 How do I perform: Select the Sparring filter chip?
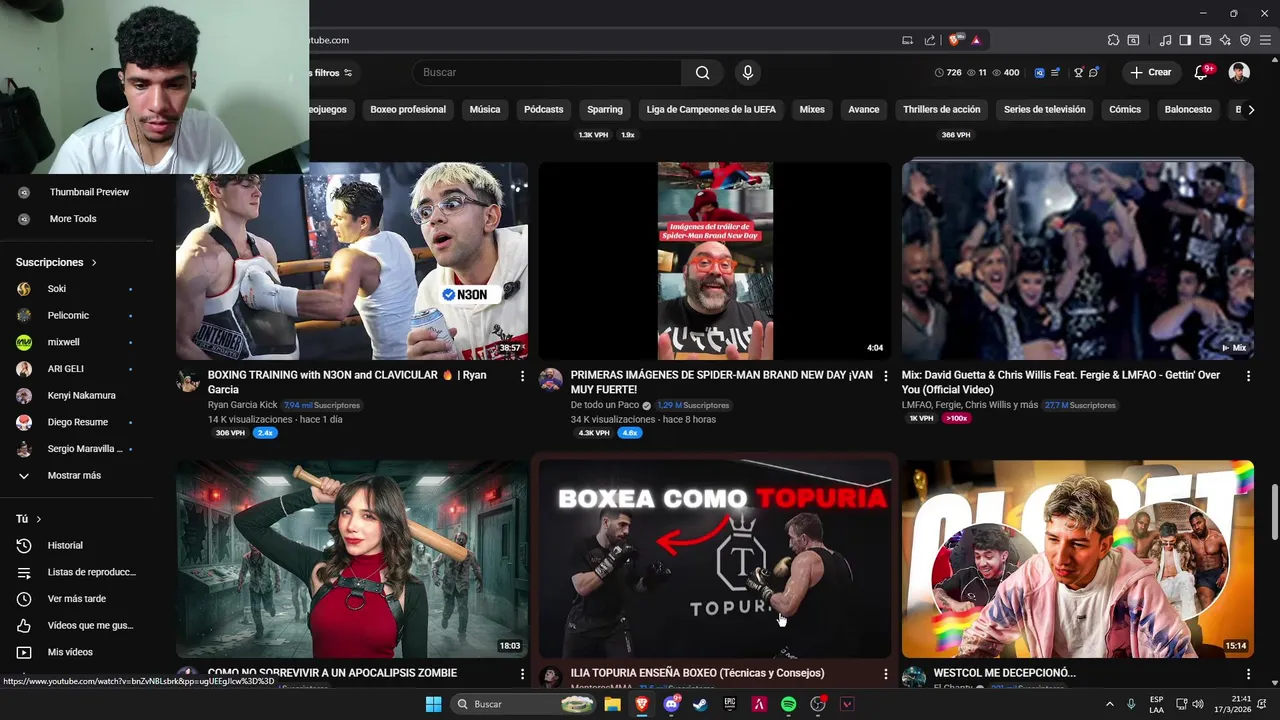(x=605, y=110)
